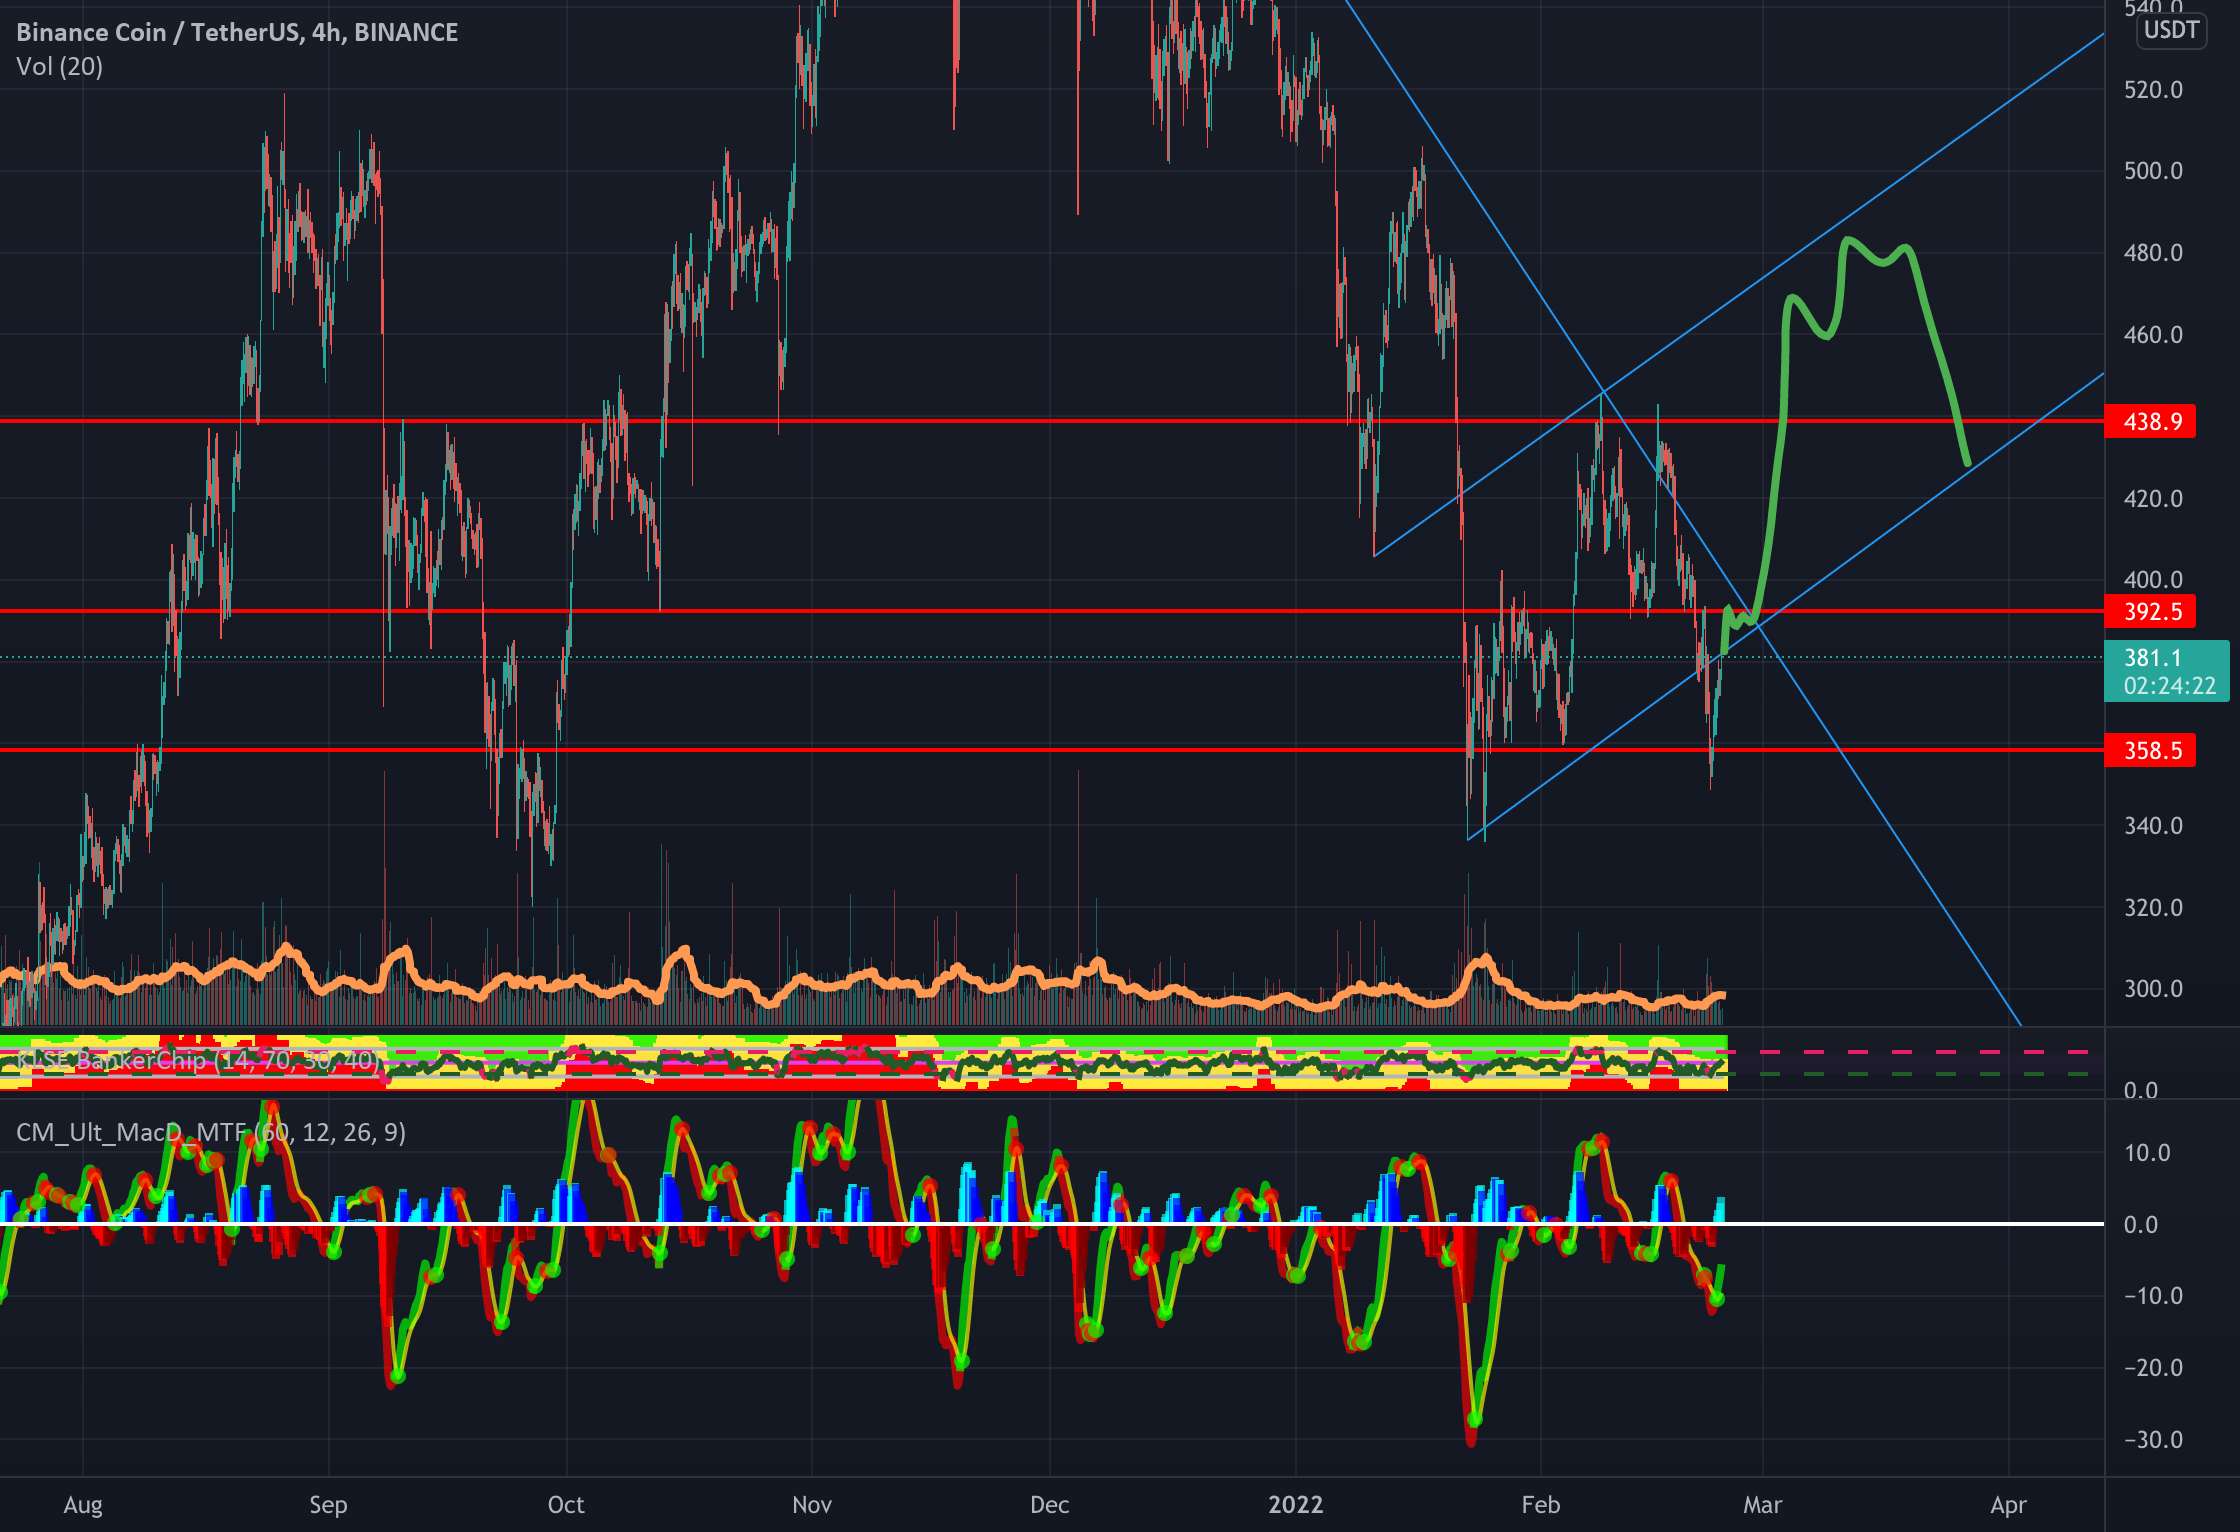
Task: Click the 400.0 price axis value
Action: [2153, 580]
